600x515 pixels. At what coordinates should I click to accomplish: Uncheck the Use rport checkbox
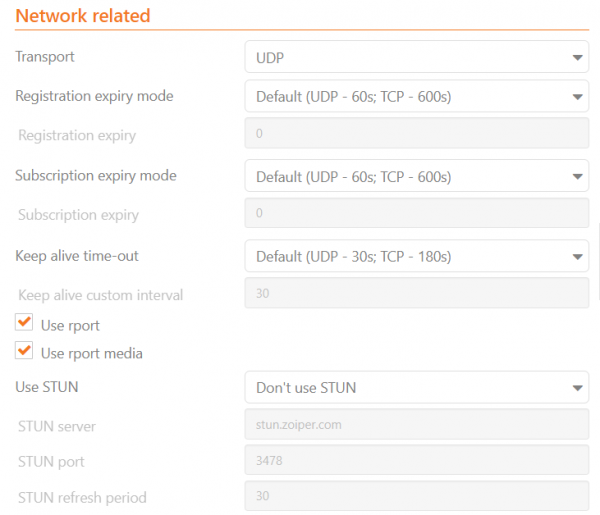pos(24,324)
